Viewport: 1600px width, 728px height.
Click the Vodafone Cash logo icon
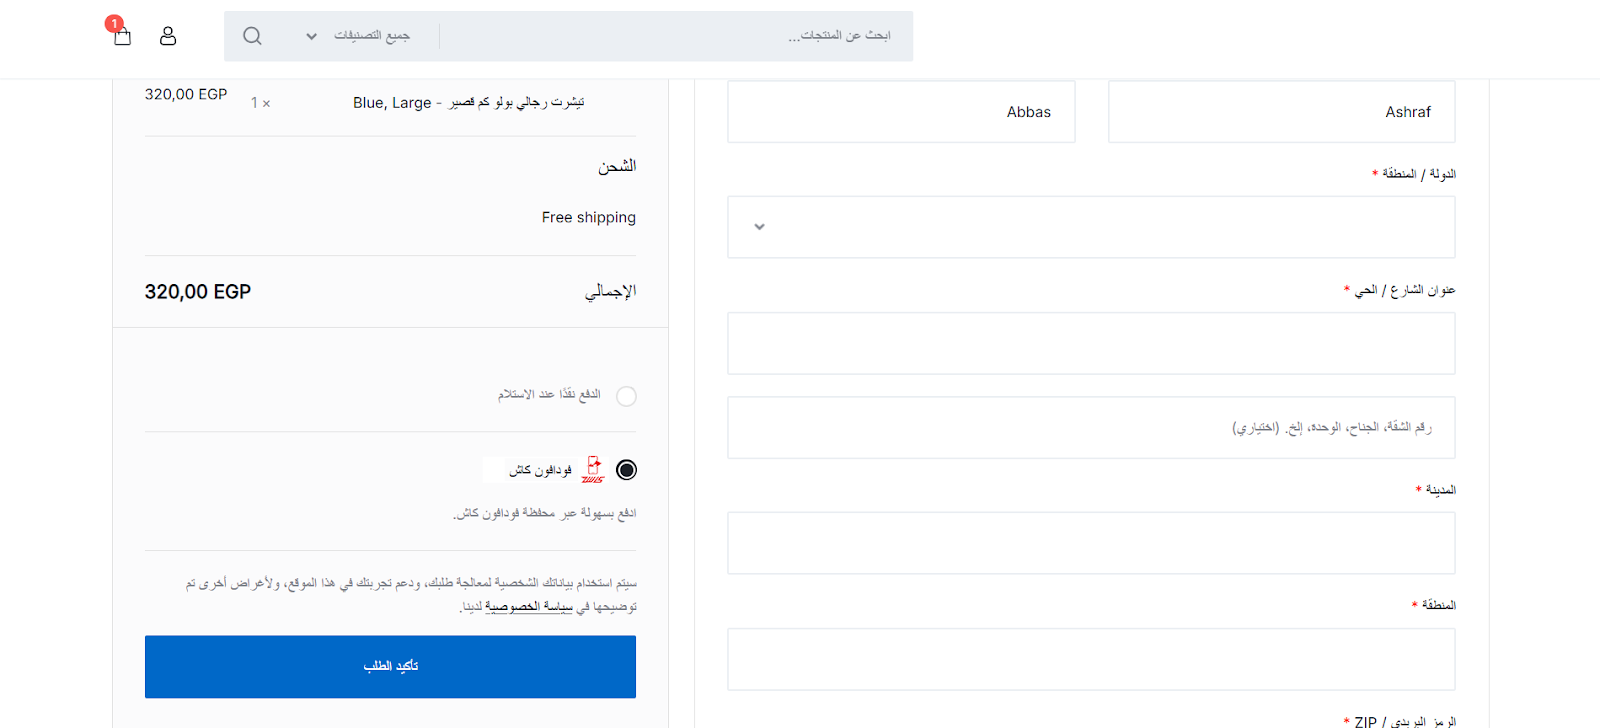[x=593, y=469]
